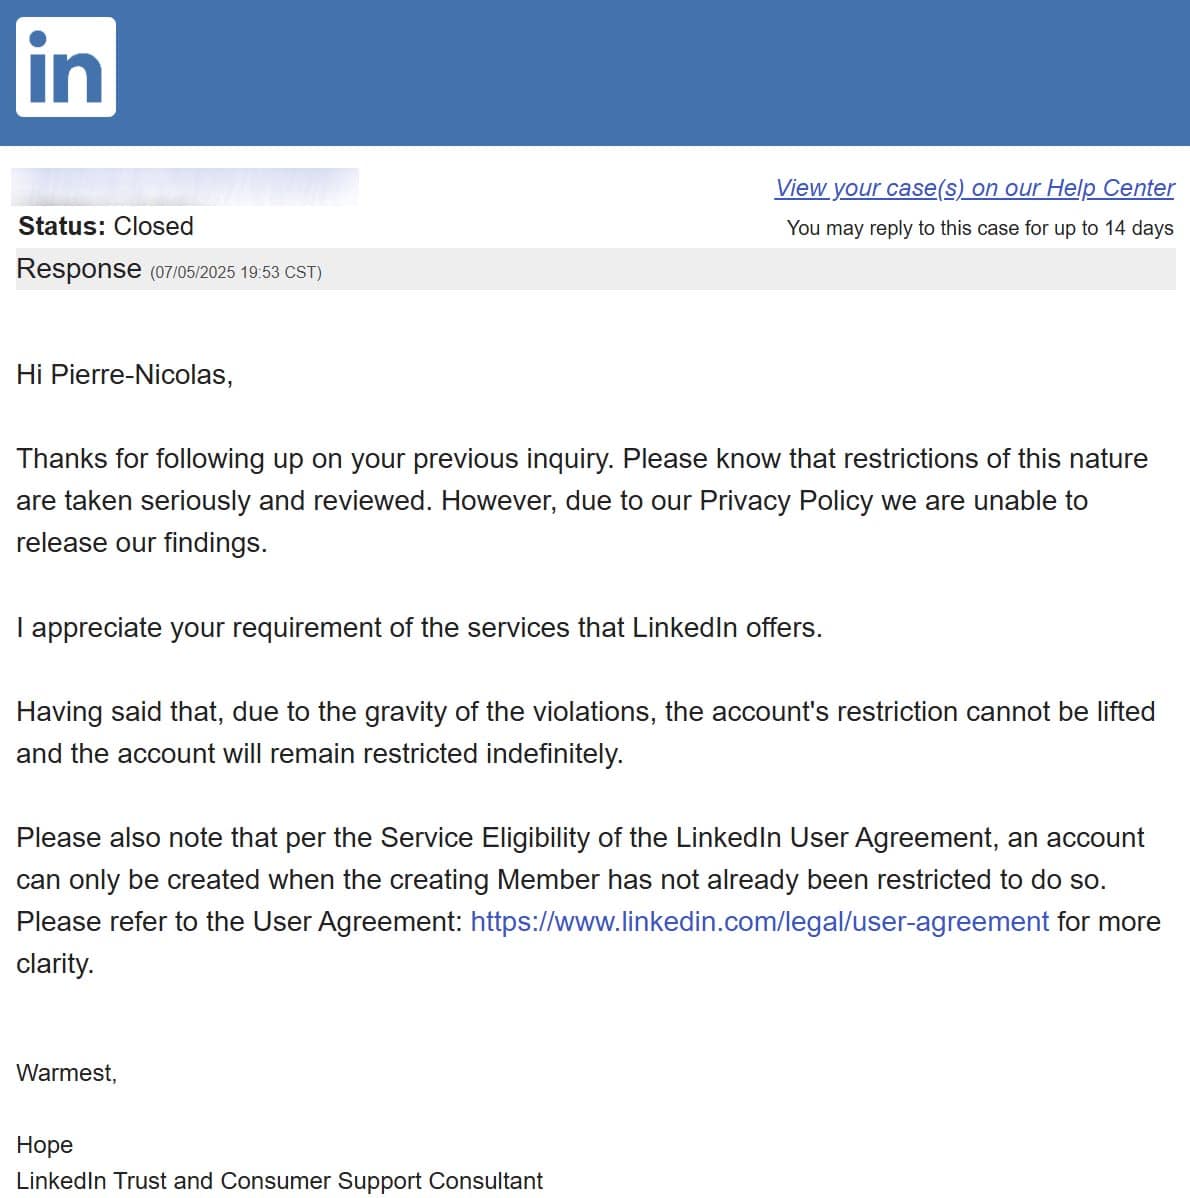Click the LinkedIn logo in the header

pyautogui.click(x=66, y=67)
